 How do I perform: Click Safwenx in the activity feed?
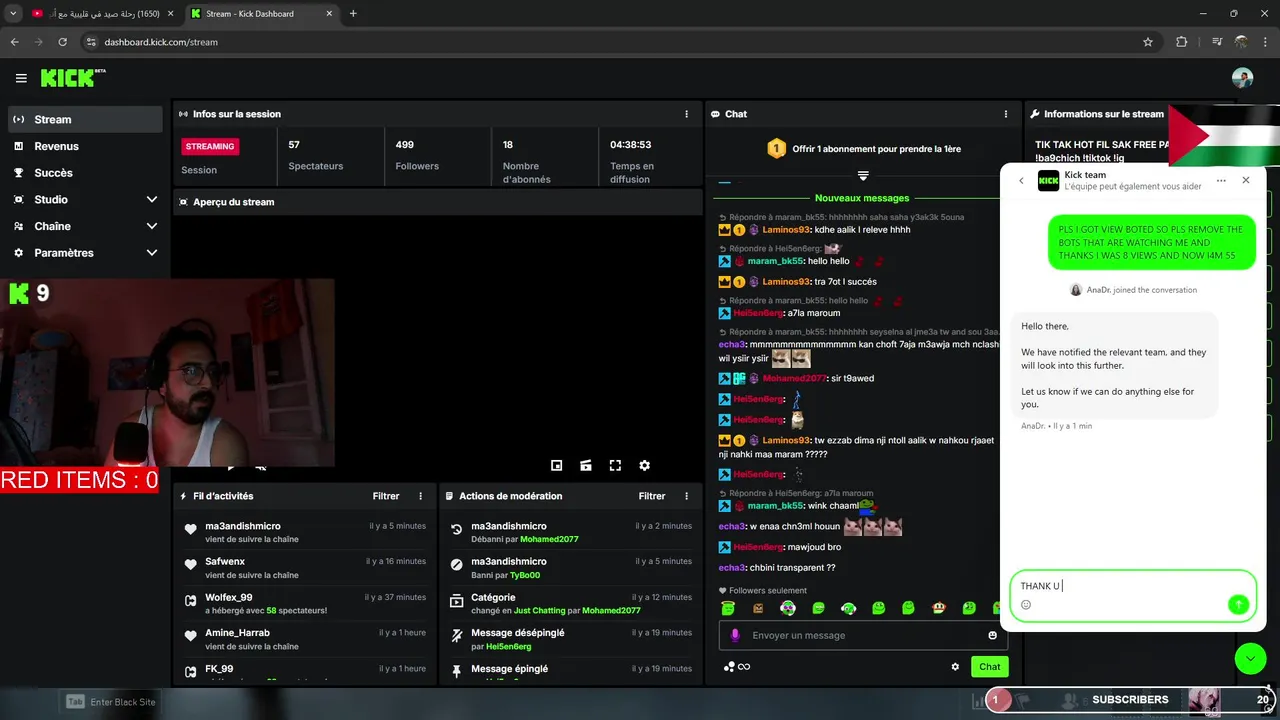click(x=225, y=562)
